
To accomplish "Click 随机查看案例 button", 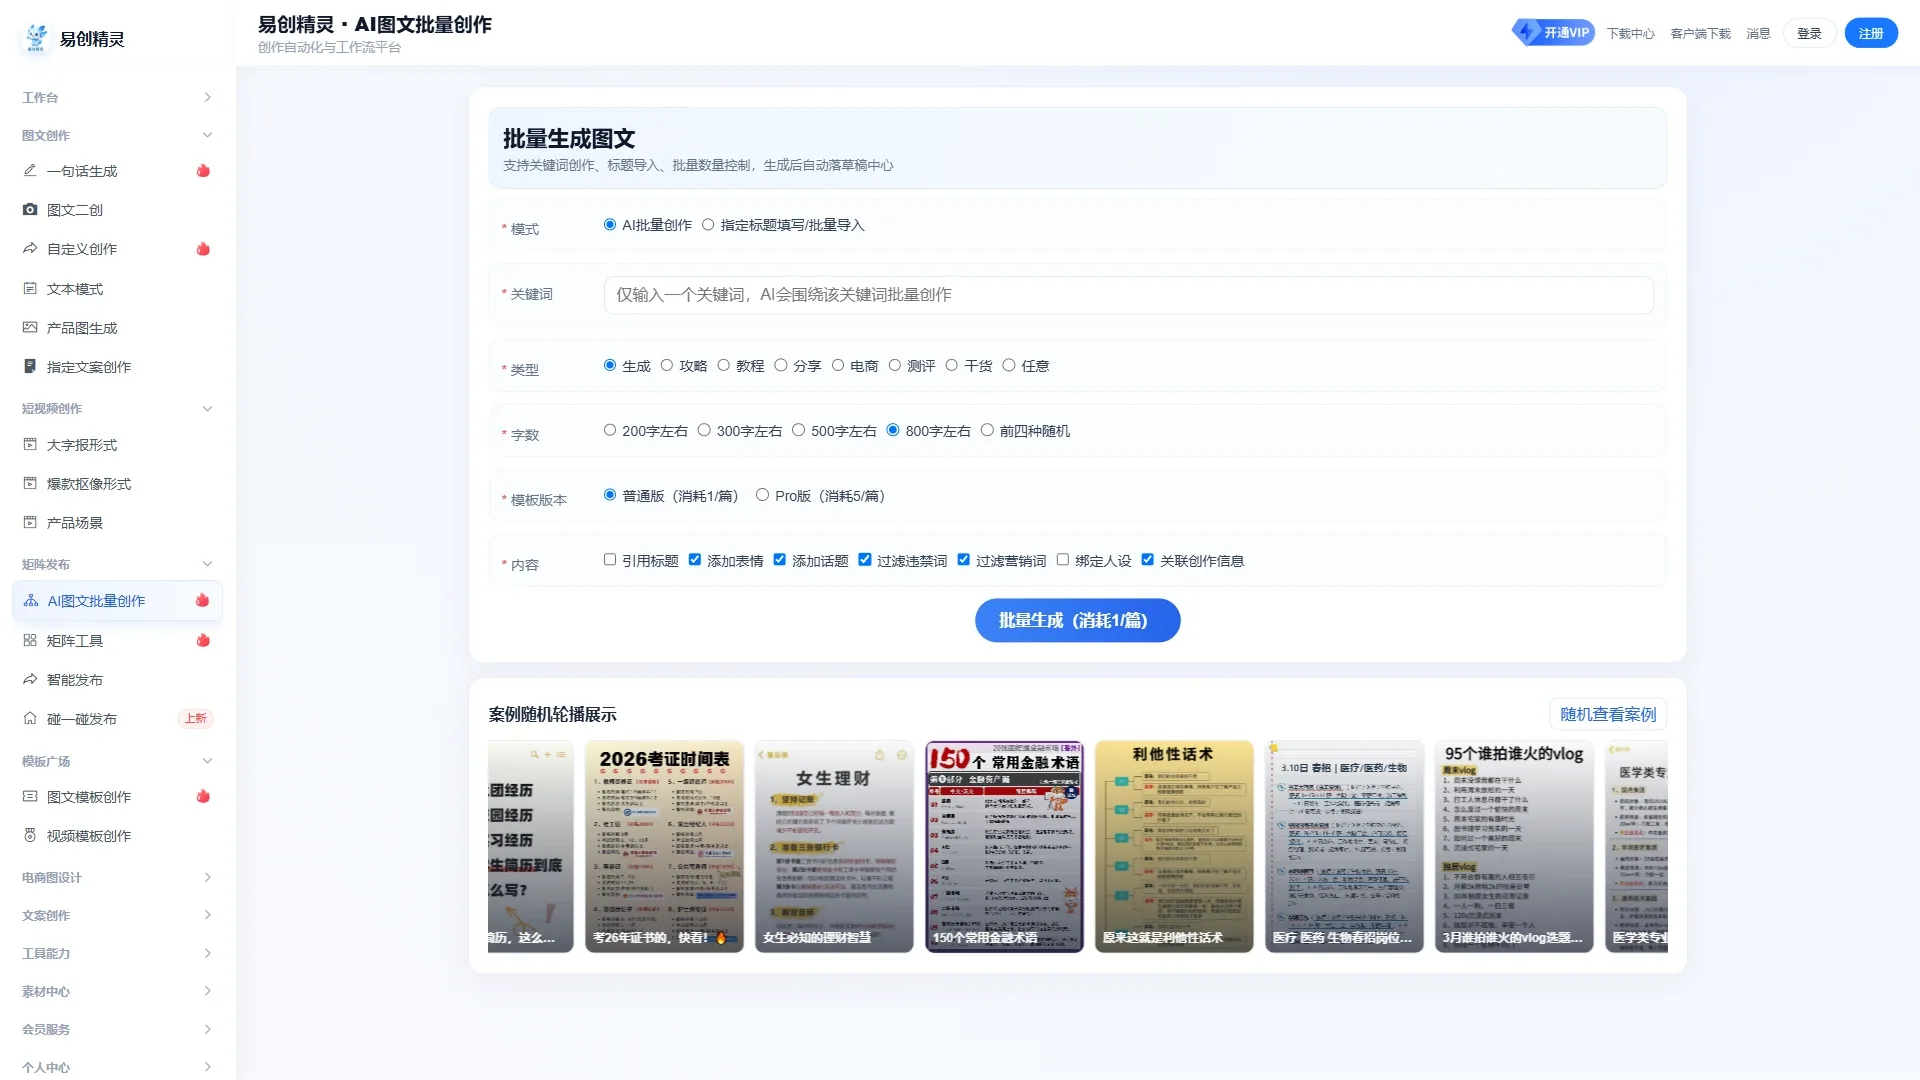I will coord(1608,714).
